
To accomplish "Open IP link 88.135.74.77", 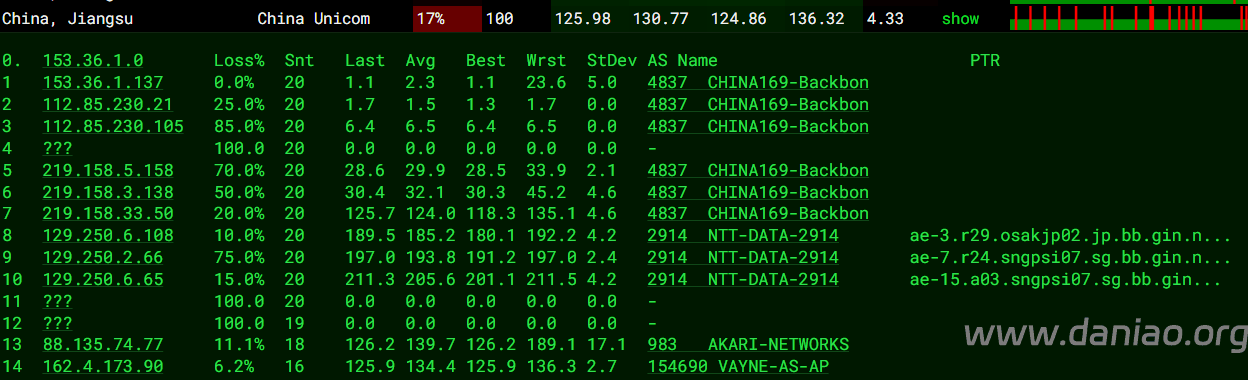I will [x=102, y=345].
